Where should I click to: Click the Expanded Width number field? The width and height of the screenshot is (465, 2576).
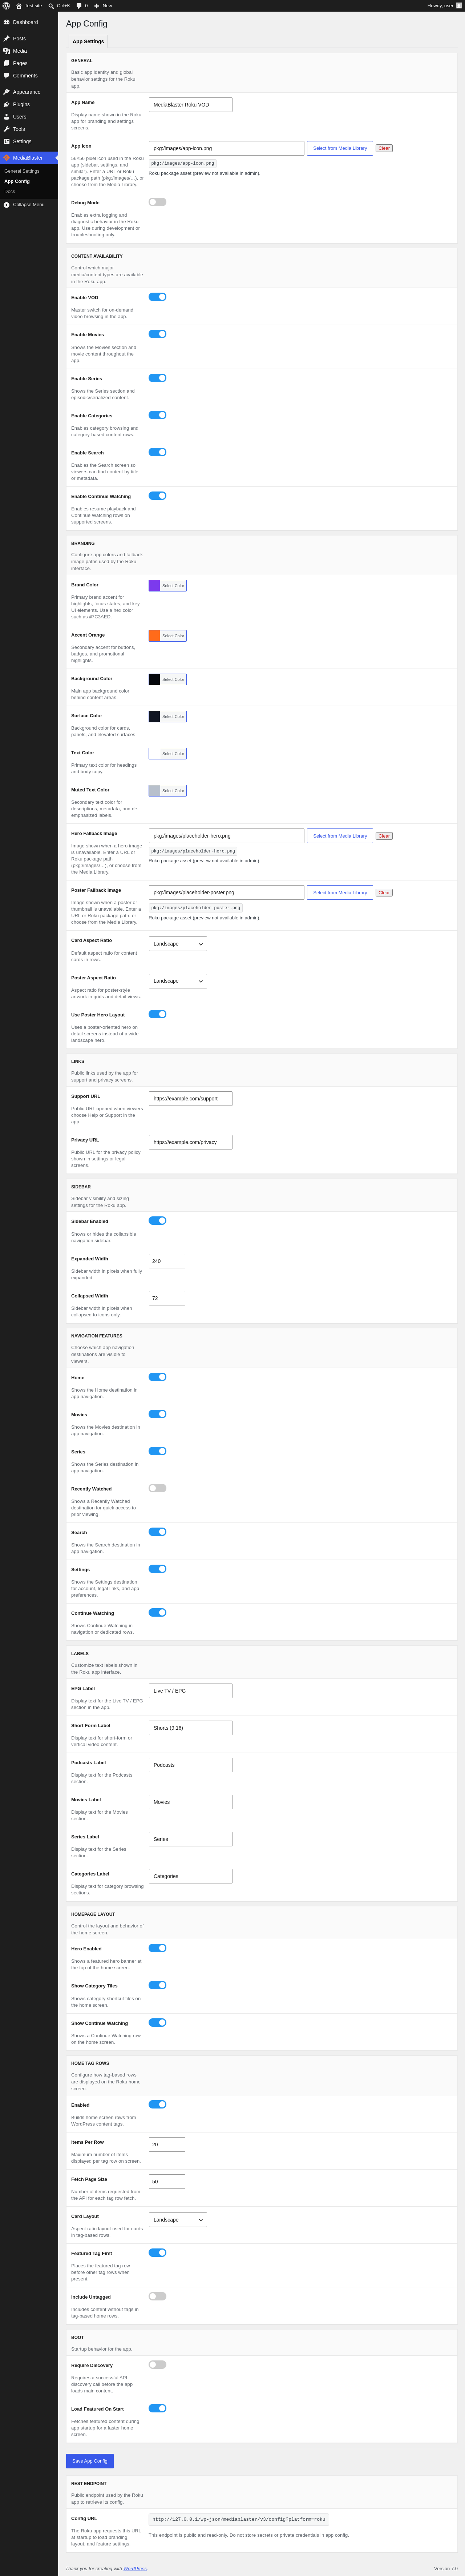coord(167,1261)
